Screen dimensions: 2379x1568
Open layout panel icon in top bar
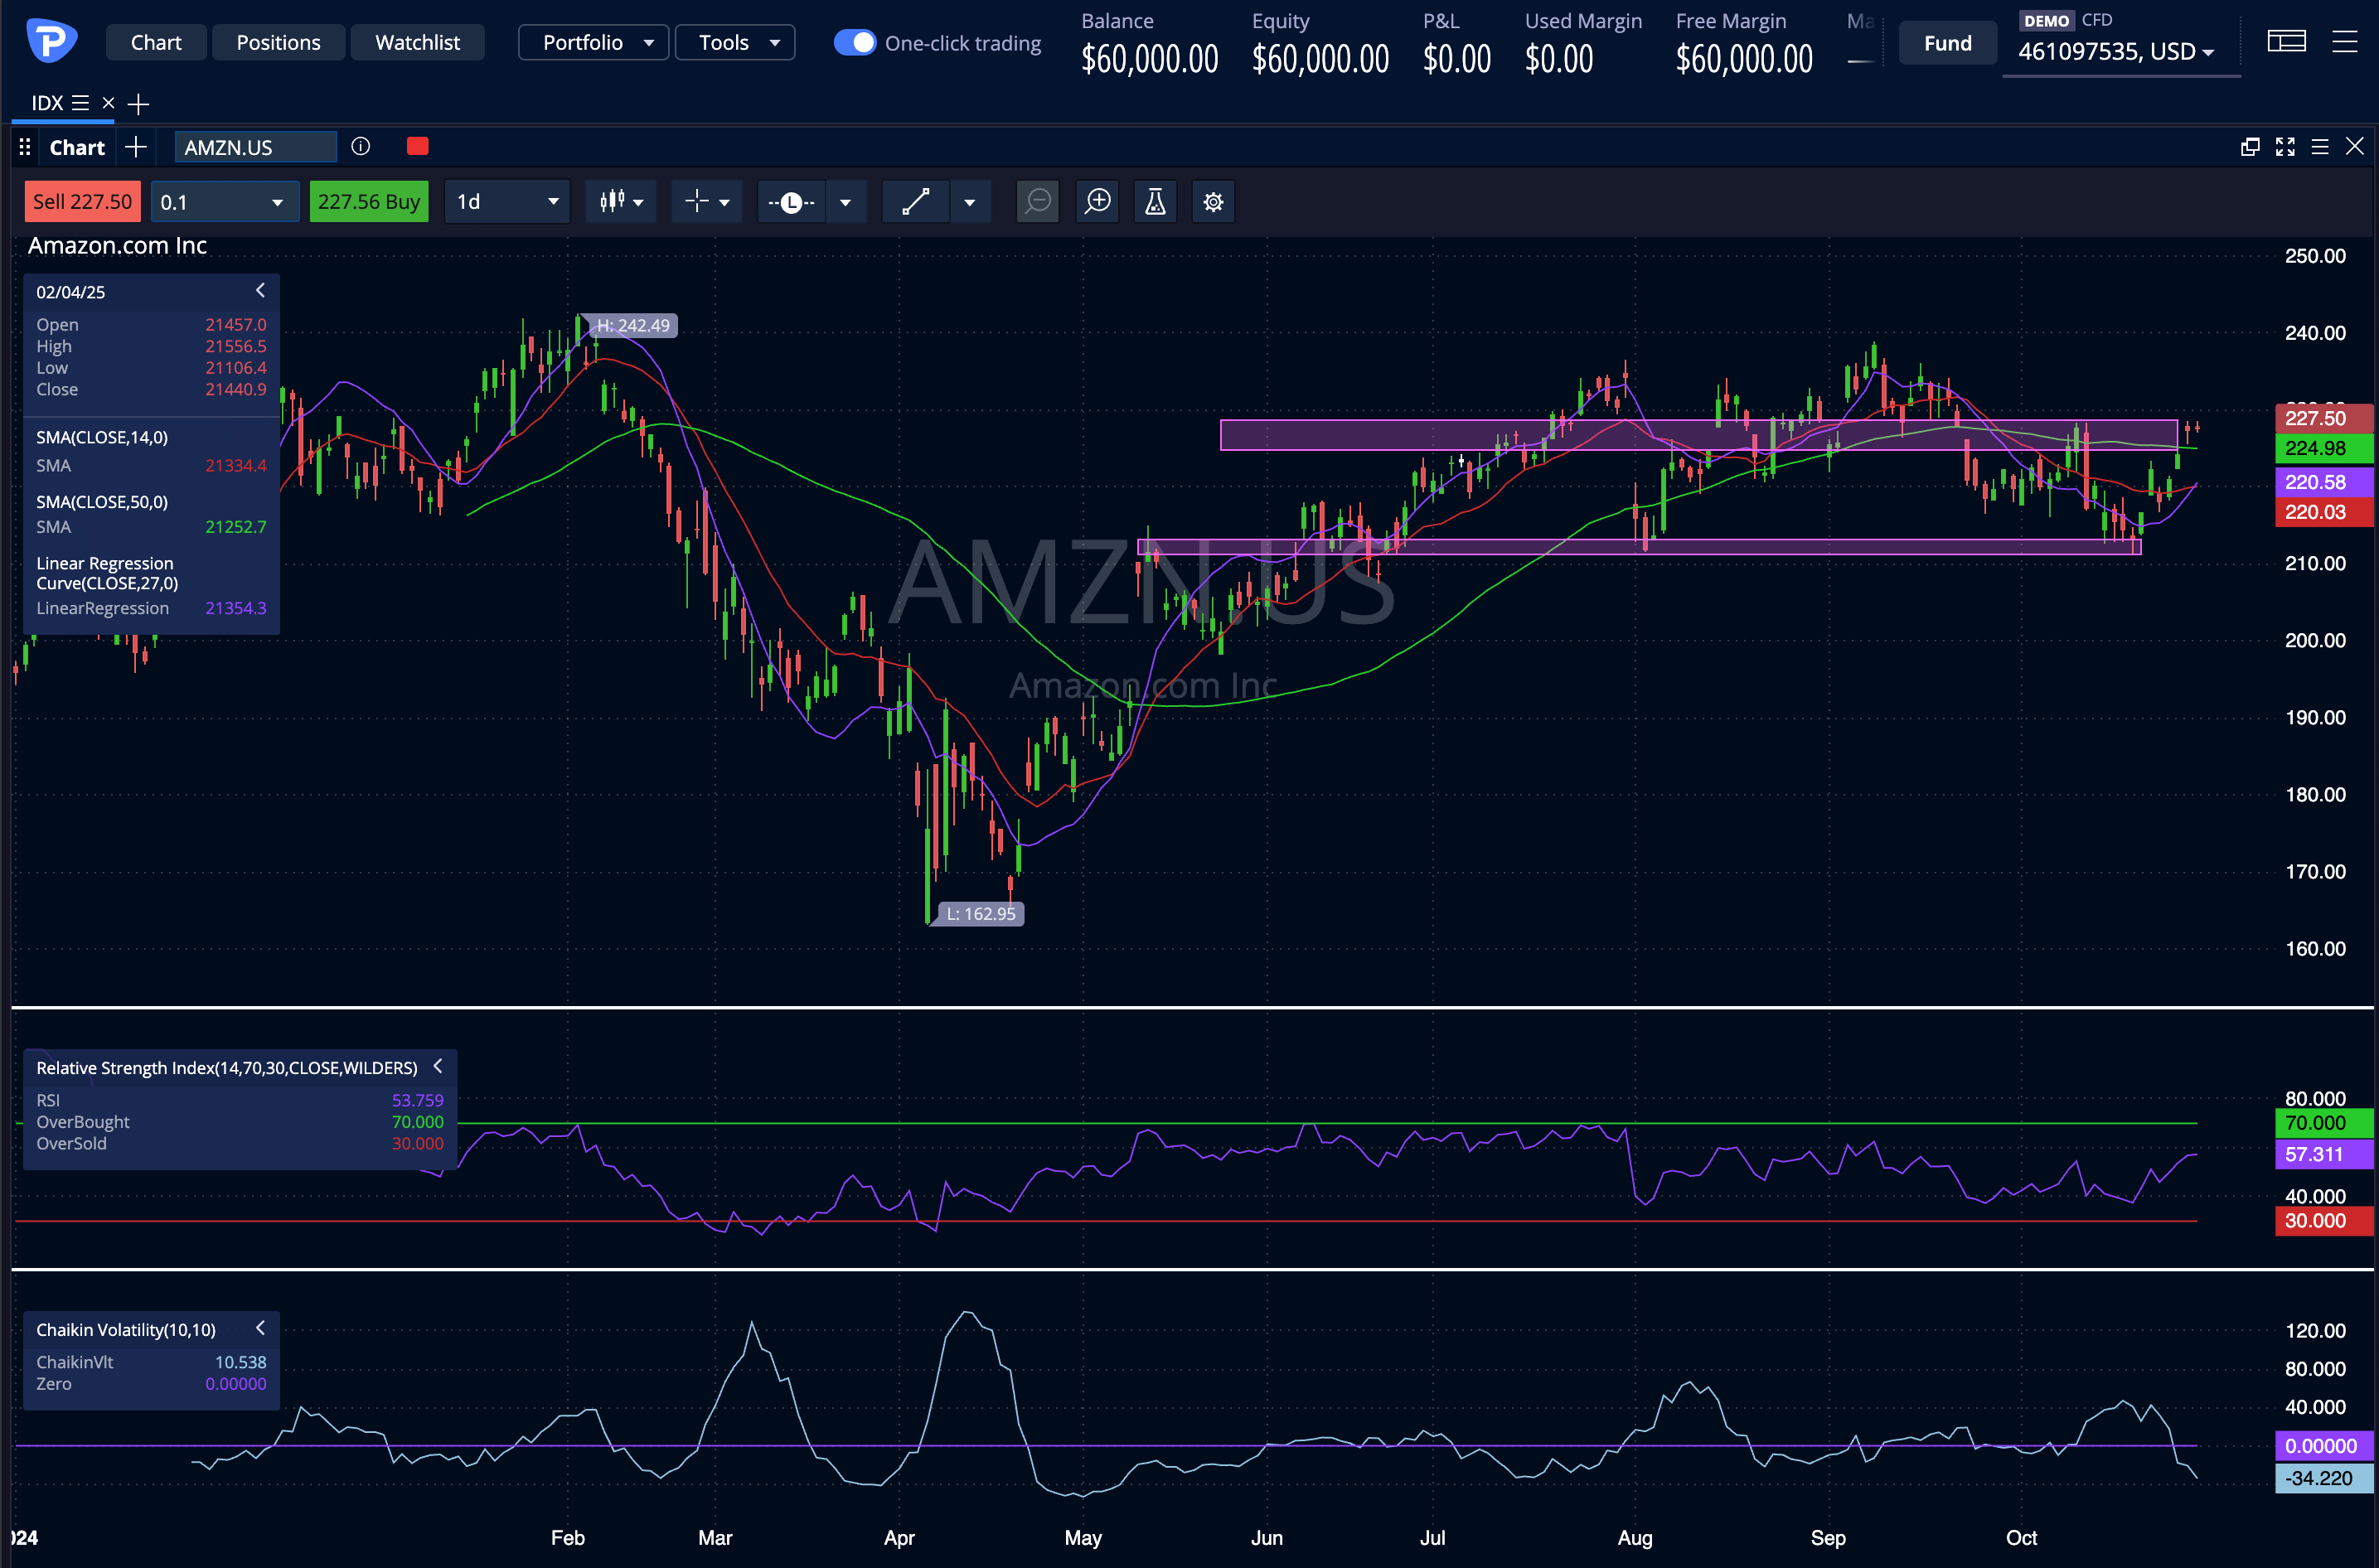pyautogui.click(x=2286, y=42)
